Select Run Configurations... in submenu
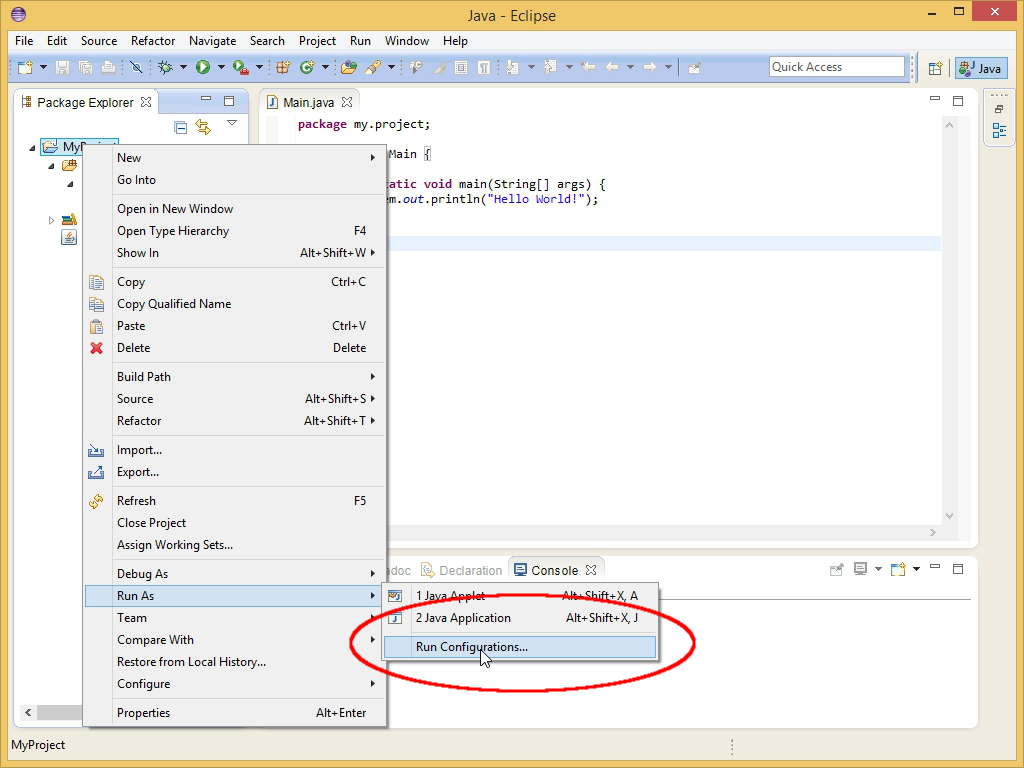Image resolution: width=1024 pixels, height=768 pixels. click(520, 647)
